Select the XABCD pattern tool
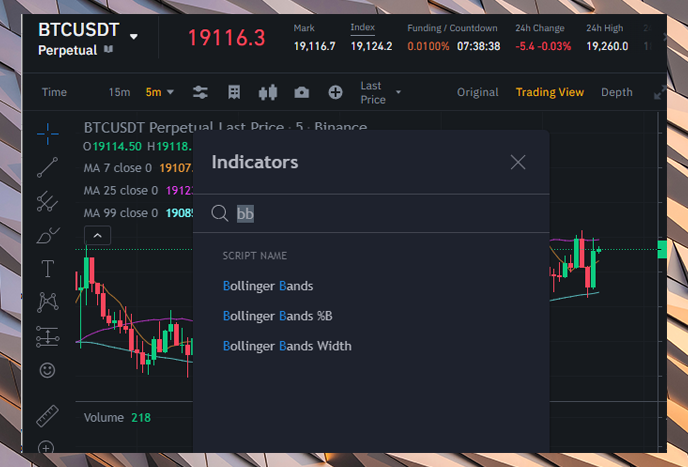The height and width of the screenshot is (467, 688). tap(47, 302)
